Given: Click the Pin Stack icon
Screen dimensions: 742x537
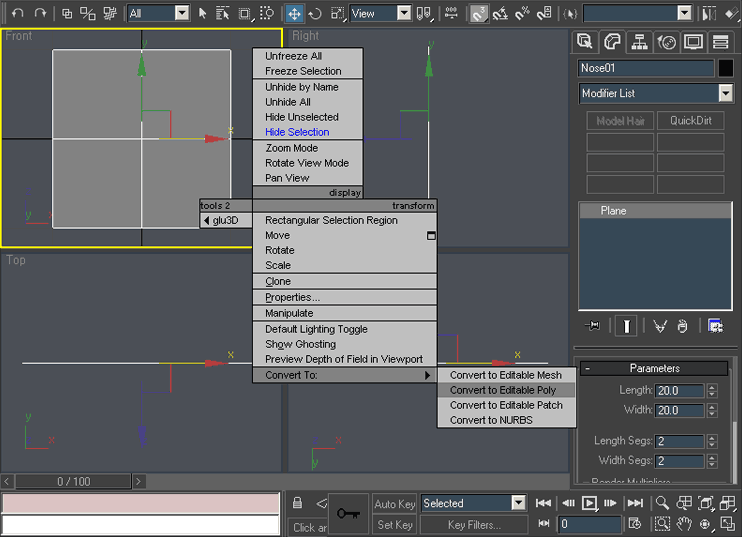Looking at the screenshot, I should 593,326.
